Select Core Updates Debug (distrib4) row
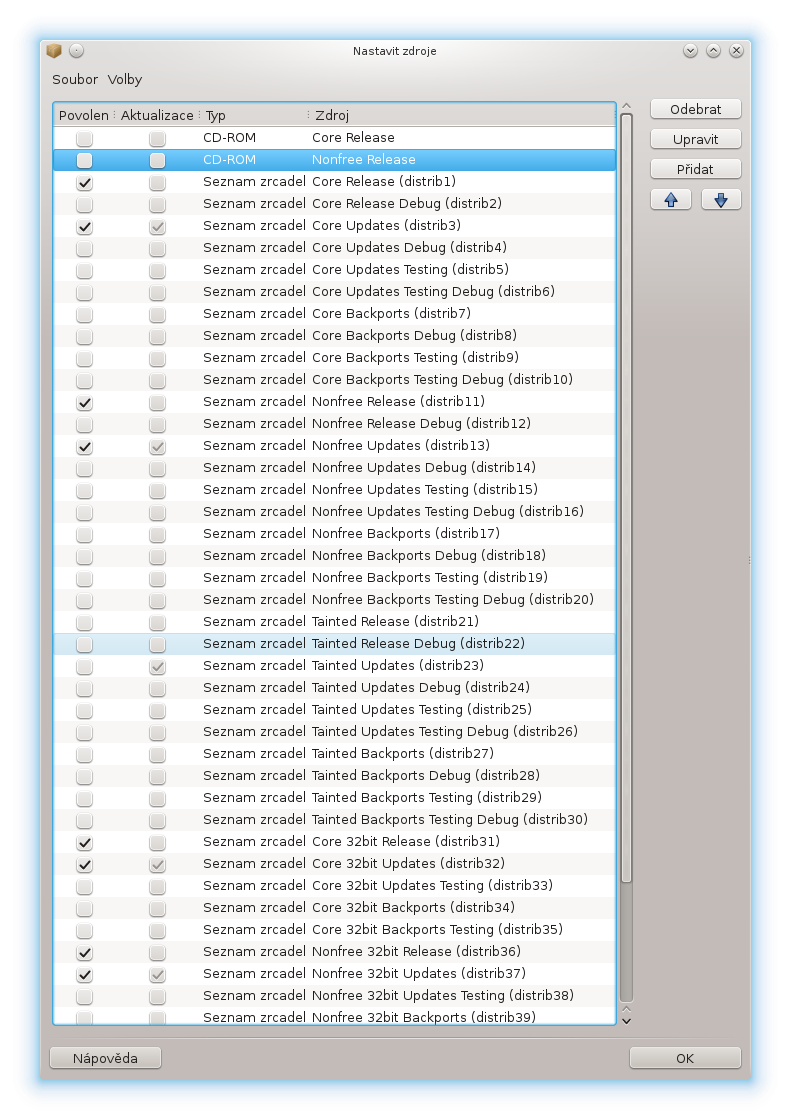791x1120 pixels. pos(334,248)
